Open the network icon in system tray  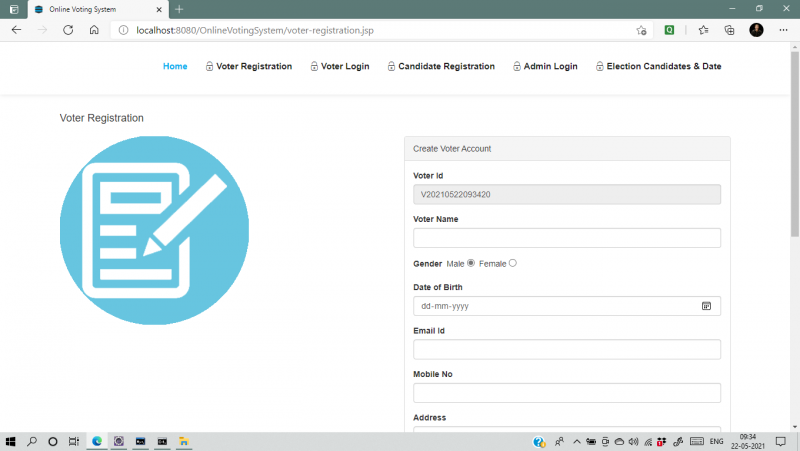pyautogui.click(x=648, y=442)
